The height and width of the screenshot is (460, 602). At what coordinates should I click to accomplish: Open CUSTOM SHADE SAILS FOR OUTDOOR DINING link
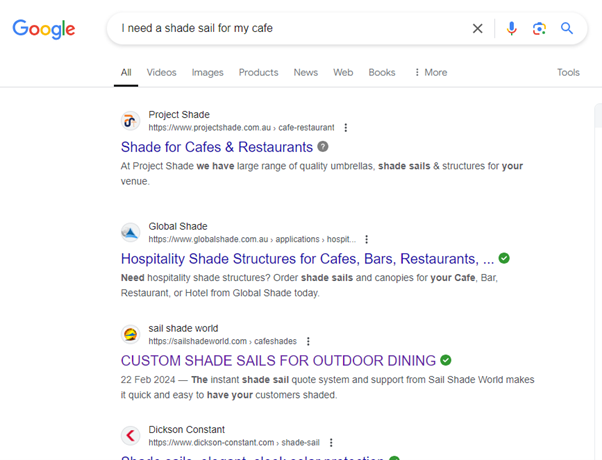click(x=278, y=361)
